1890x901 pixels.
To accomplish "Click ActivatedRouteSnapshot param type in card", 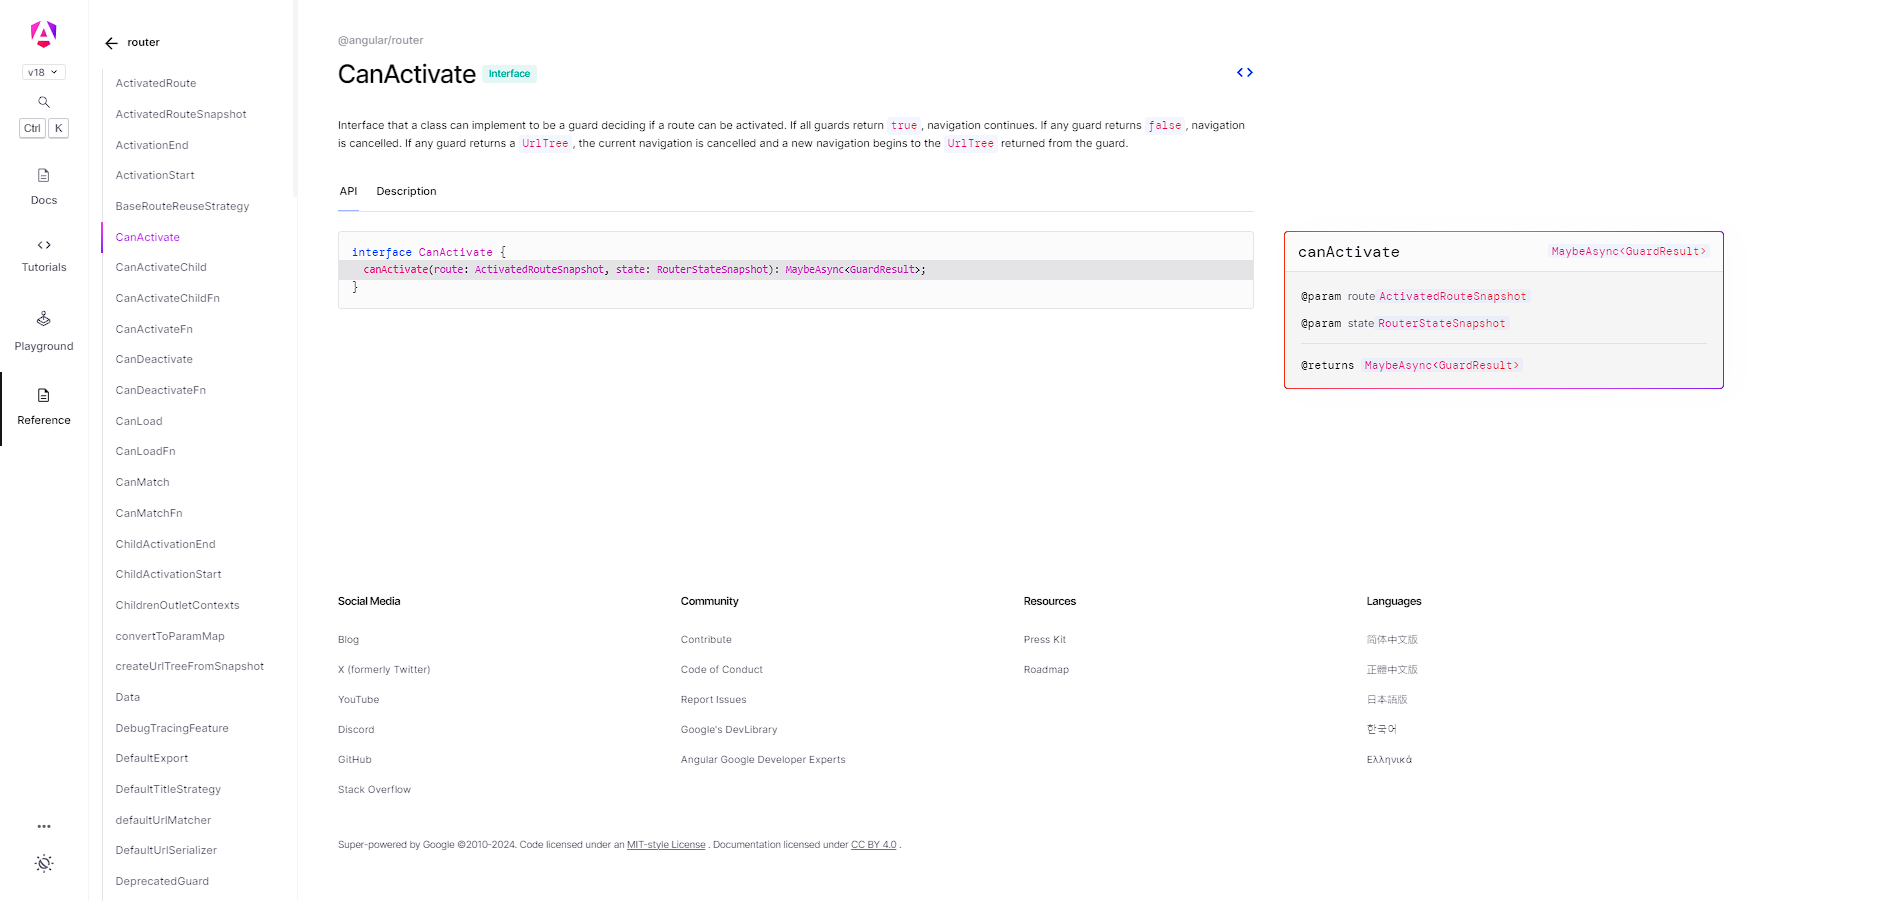I will click(x=1452, y=297).
